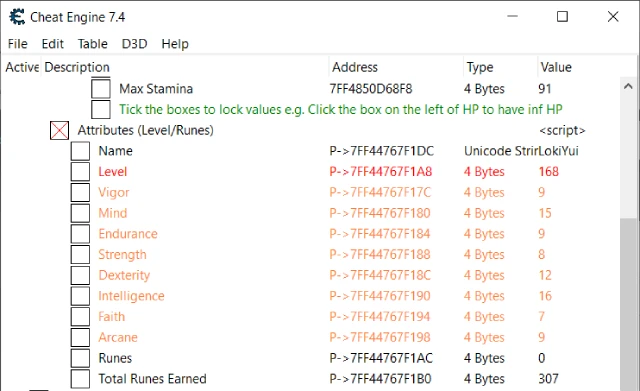Select the Runes value 0

542,358
